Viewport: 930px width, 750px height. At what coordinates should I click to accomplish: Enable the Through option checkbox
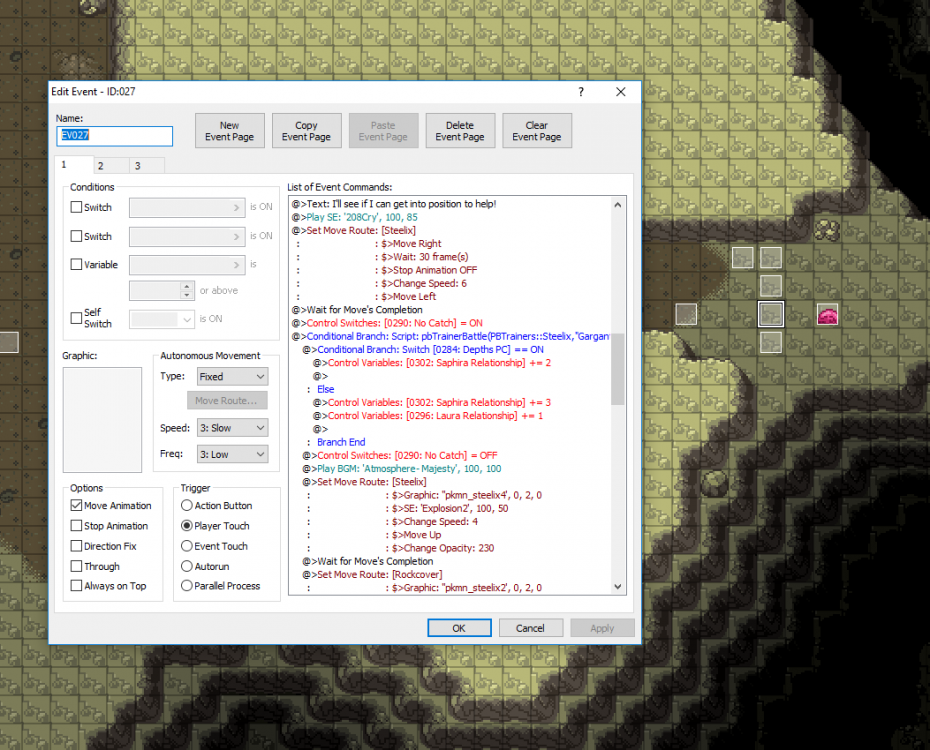pos(77,566)
